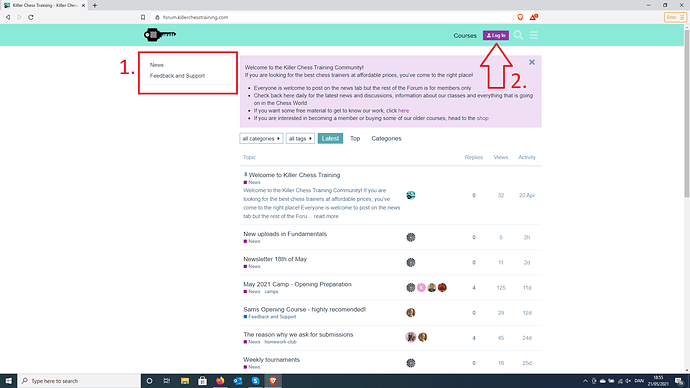Click the 'camps' tag on May 2021 Camp
The width and height of the screenshot is (690, 388).
pos(272,292)
